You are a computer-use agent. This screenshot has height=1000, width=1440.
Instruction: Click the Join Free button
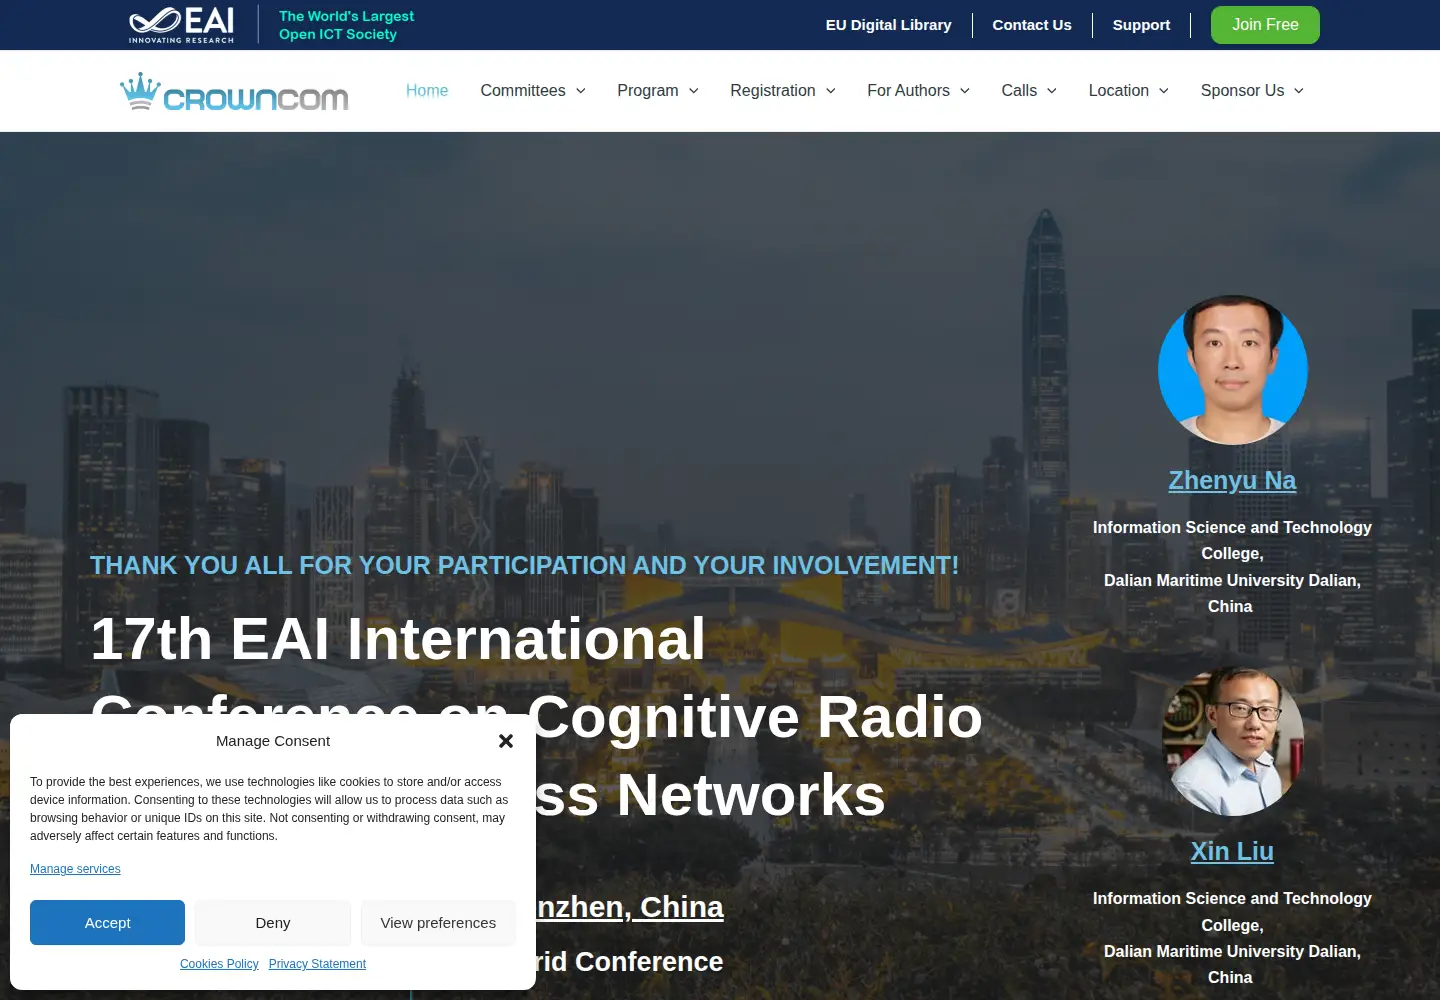1265,25
